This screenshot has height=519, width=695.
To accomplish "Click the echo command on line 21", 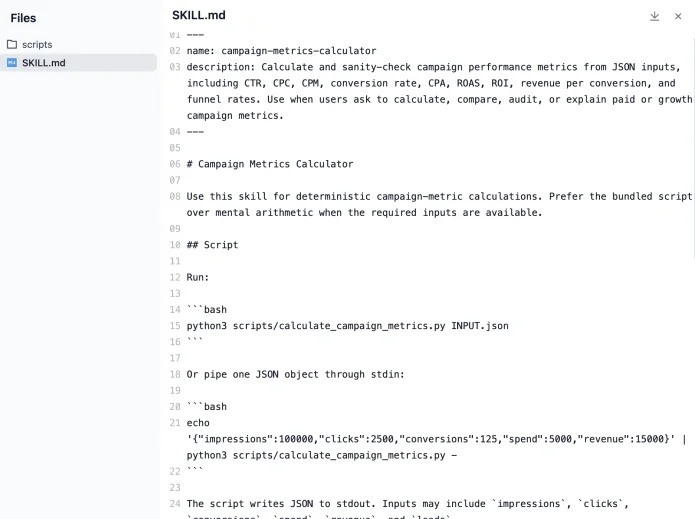I will [x=198, y=423].
